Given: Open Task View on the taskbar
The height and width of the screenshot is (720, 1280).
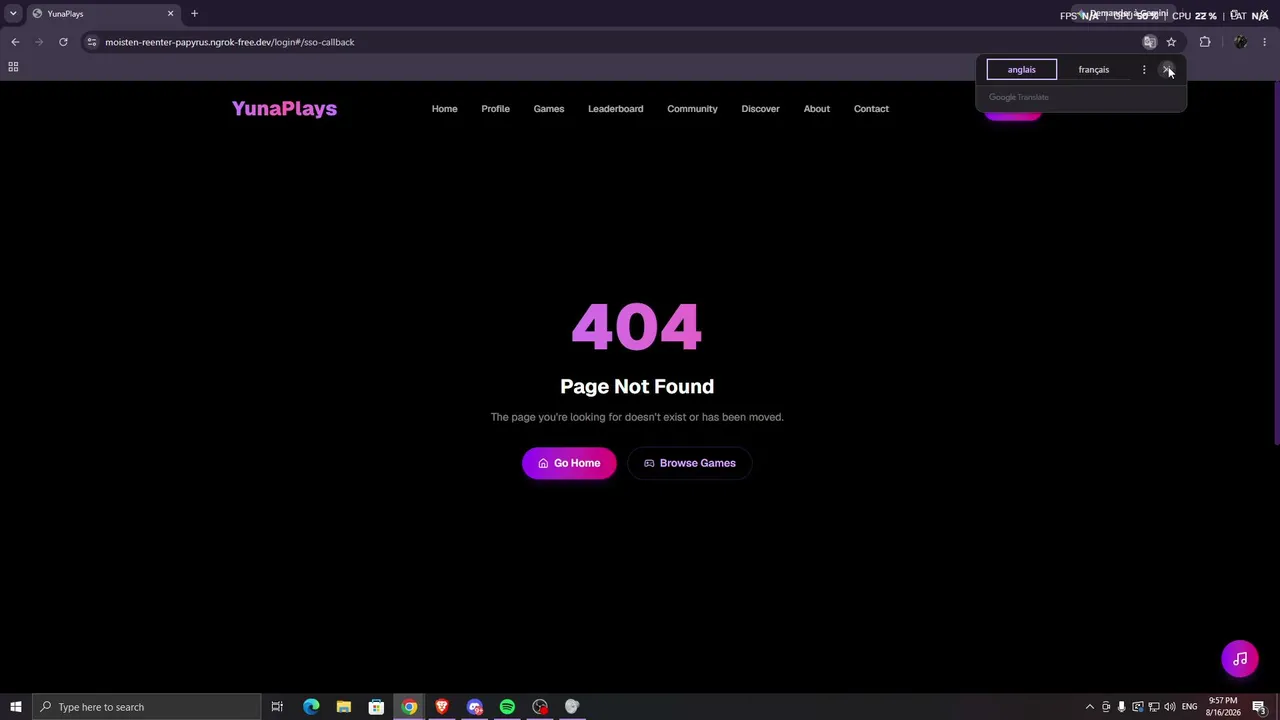Looking at the screenshot, I should click(277, 707).
